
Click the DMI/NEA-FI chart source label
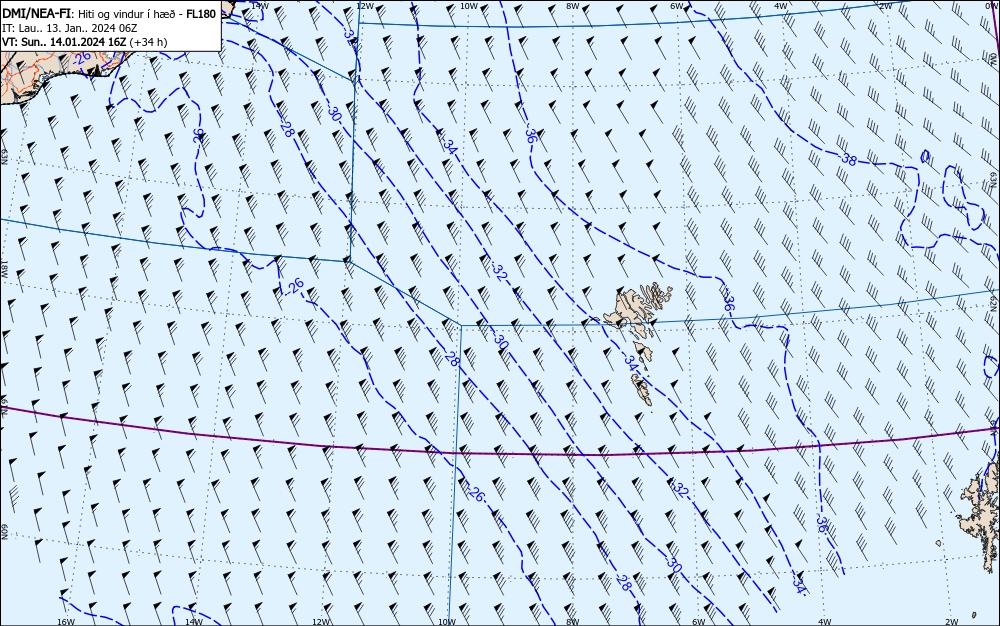(x=37, y=14)
